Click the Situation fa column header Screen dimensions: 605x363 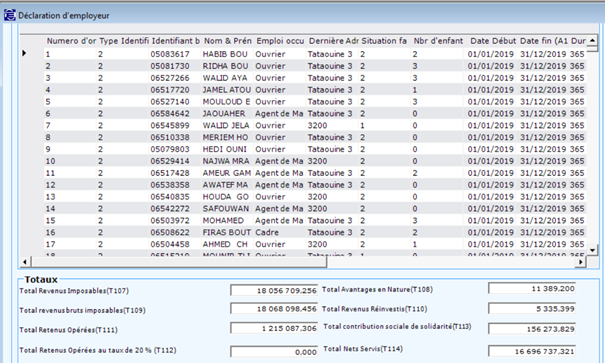tap(384, 41)
